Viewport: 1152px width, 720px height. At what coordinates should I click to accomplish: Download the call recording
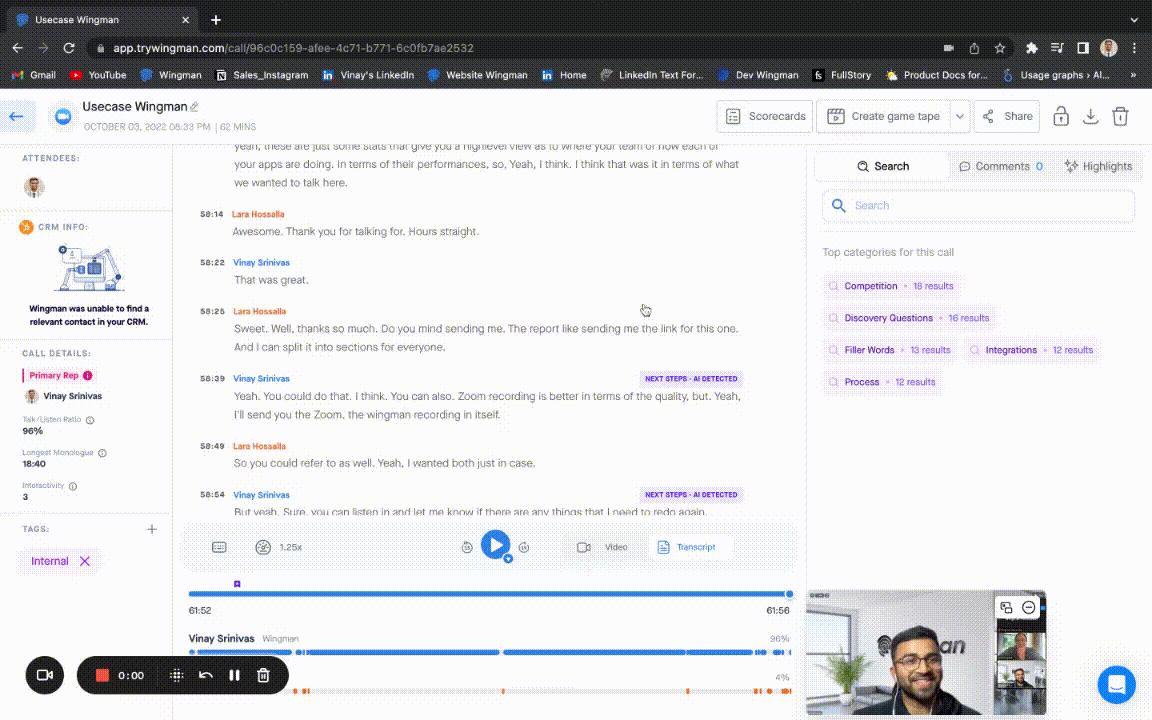(x=1090, y=116)
